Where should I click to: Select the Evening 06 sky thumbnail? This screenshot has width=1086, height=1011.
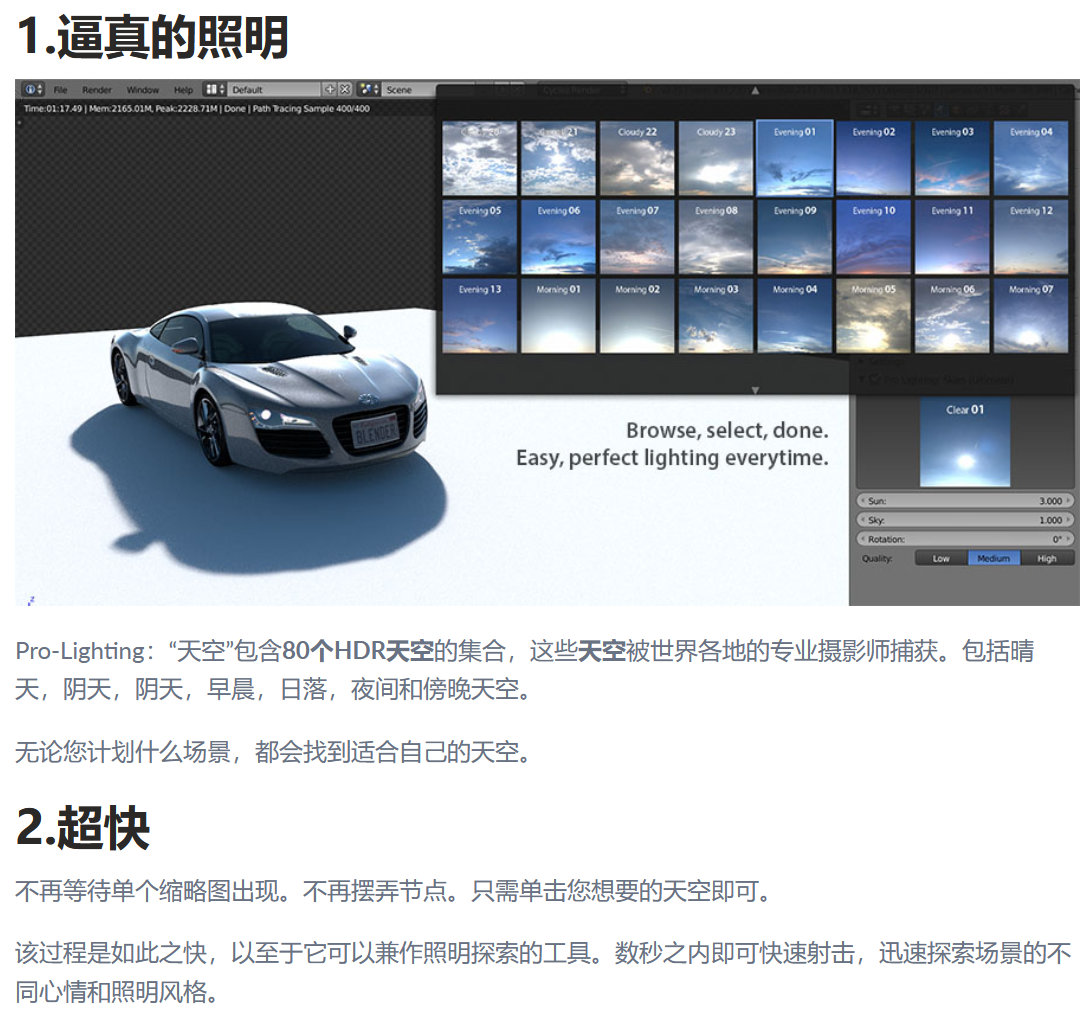click(x=558, y=237)
